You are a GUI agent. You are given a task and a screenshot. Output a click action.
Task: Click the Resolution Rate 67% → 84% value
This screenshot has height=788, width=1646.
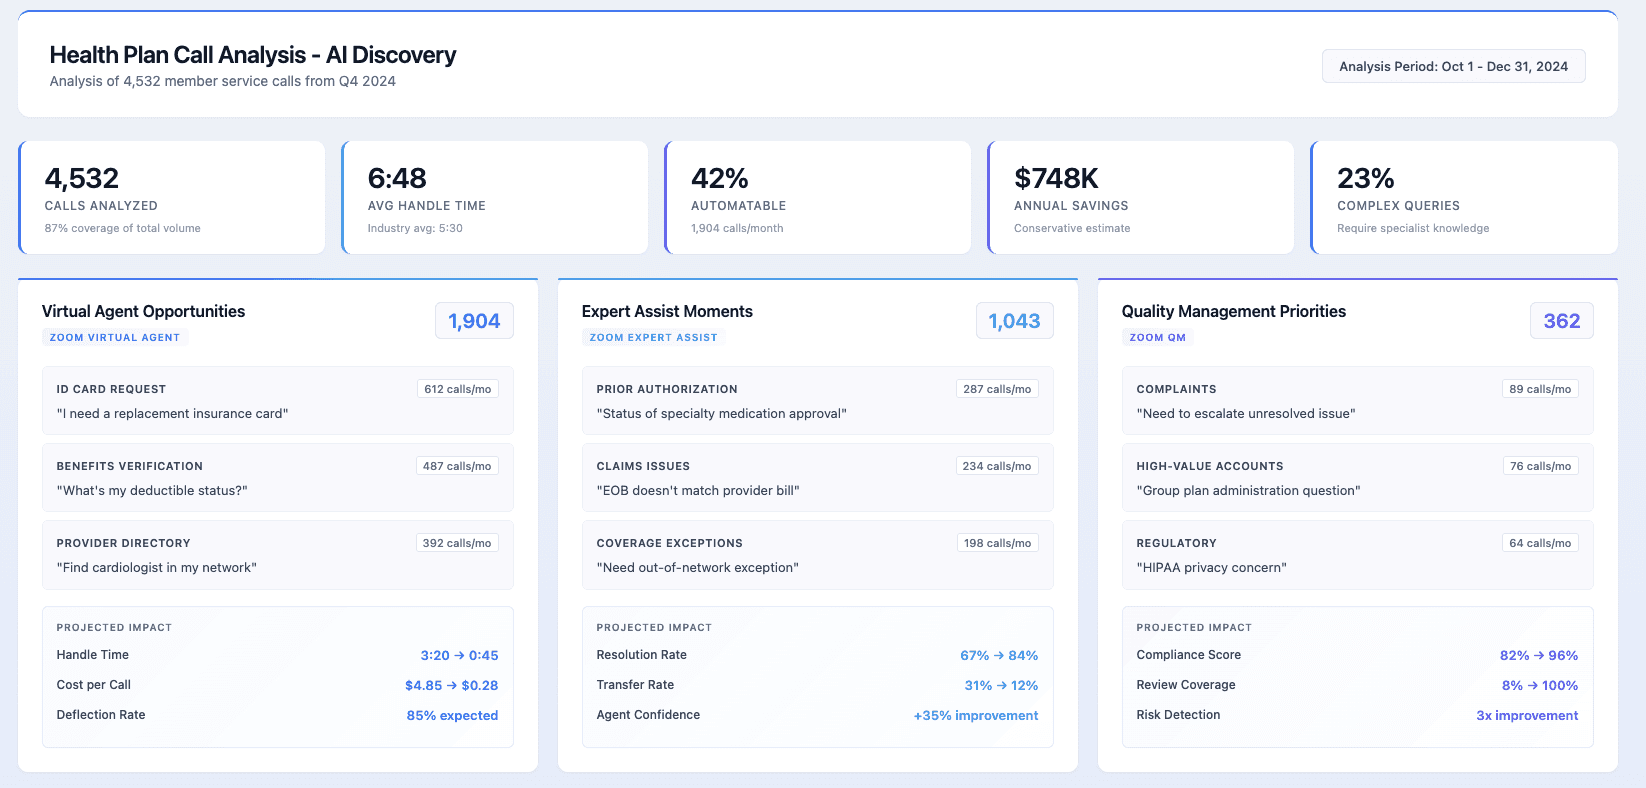click(999, 655)
